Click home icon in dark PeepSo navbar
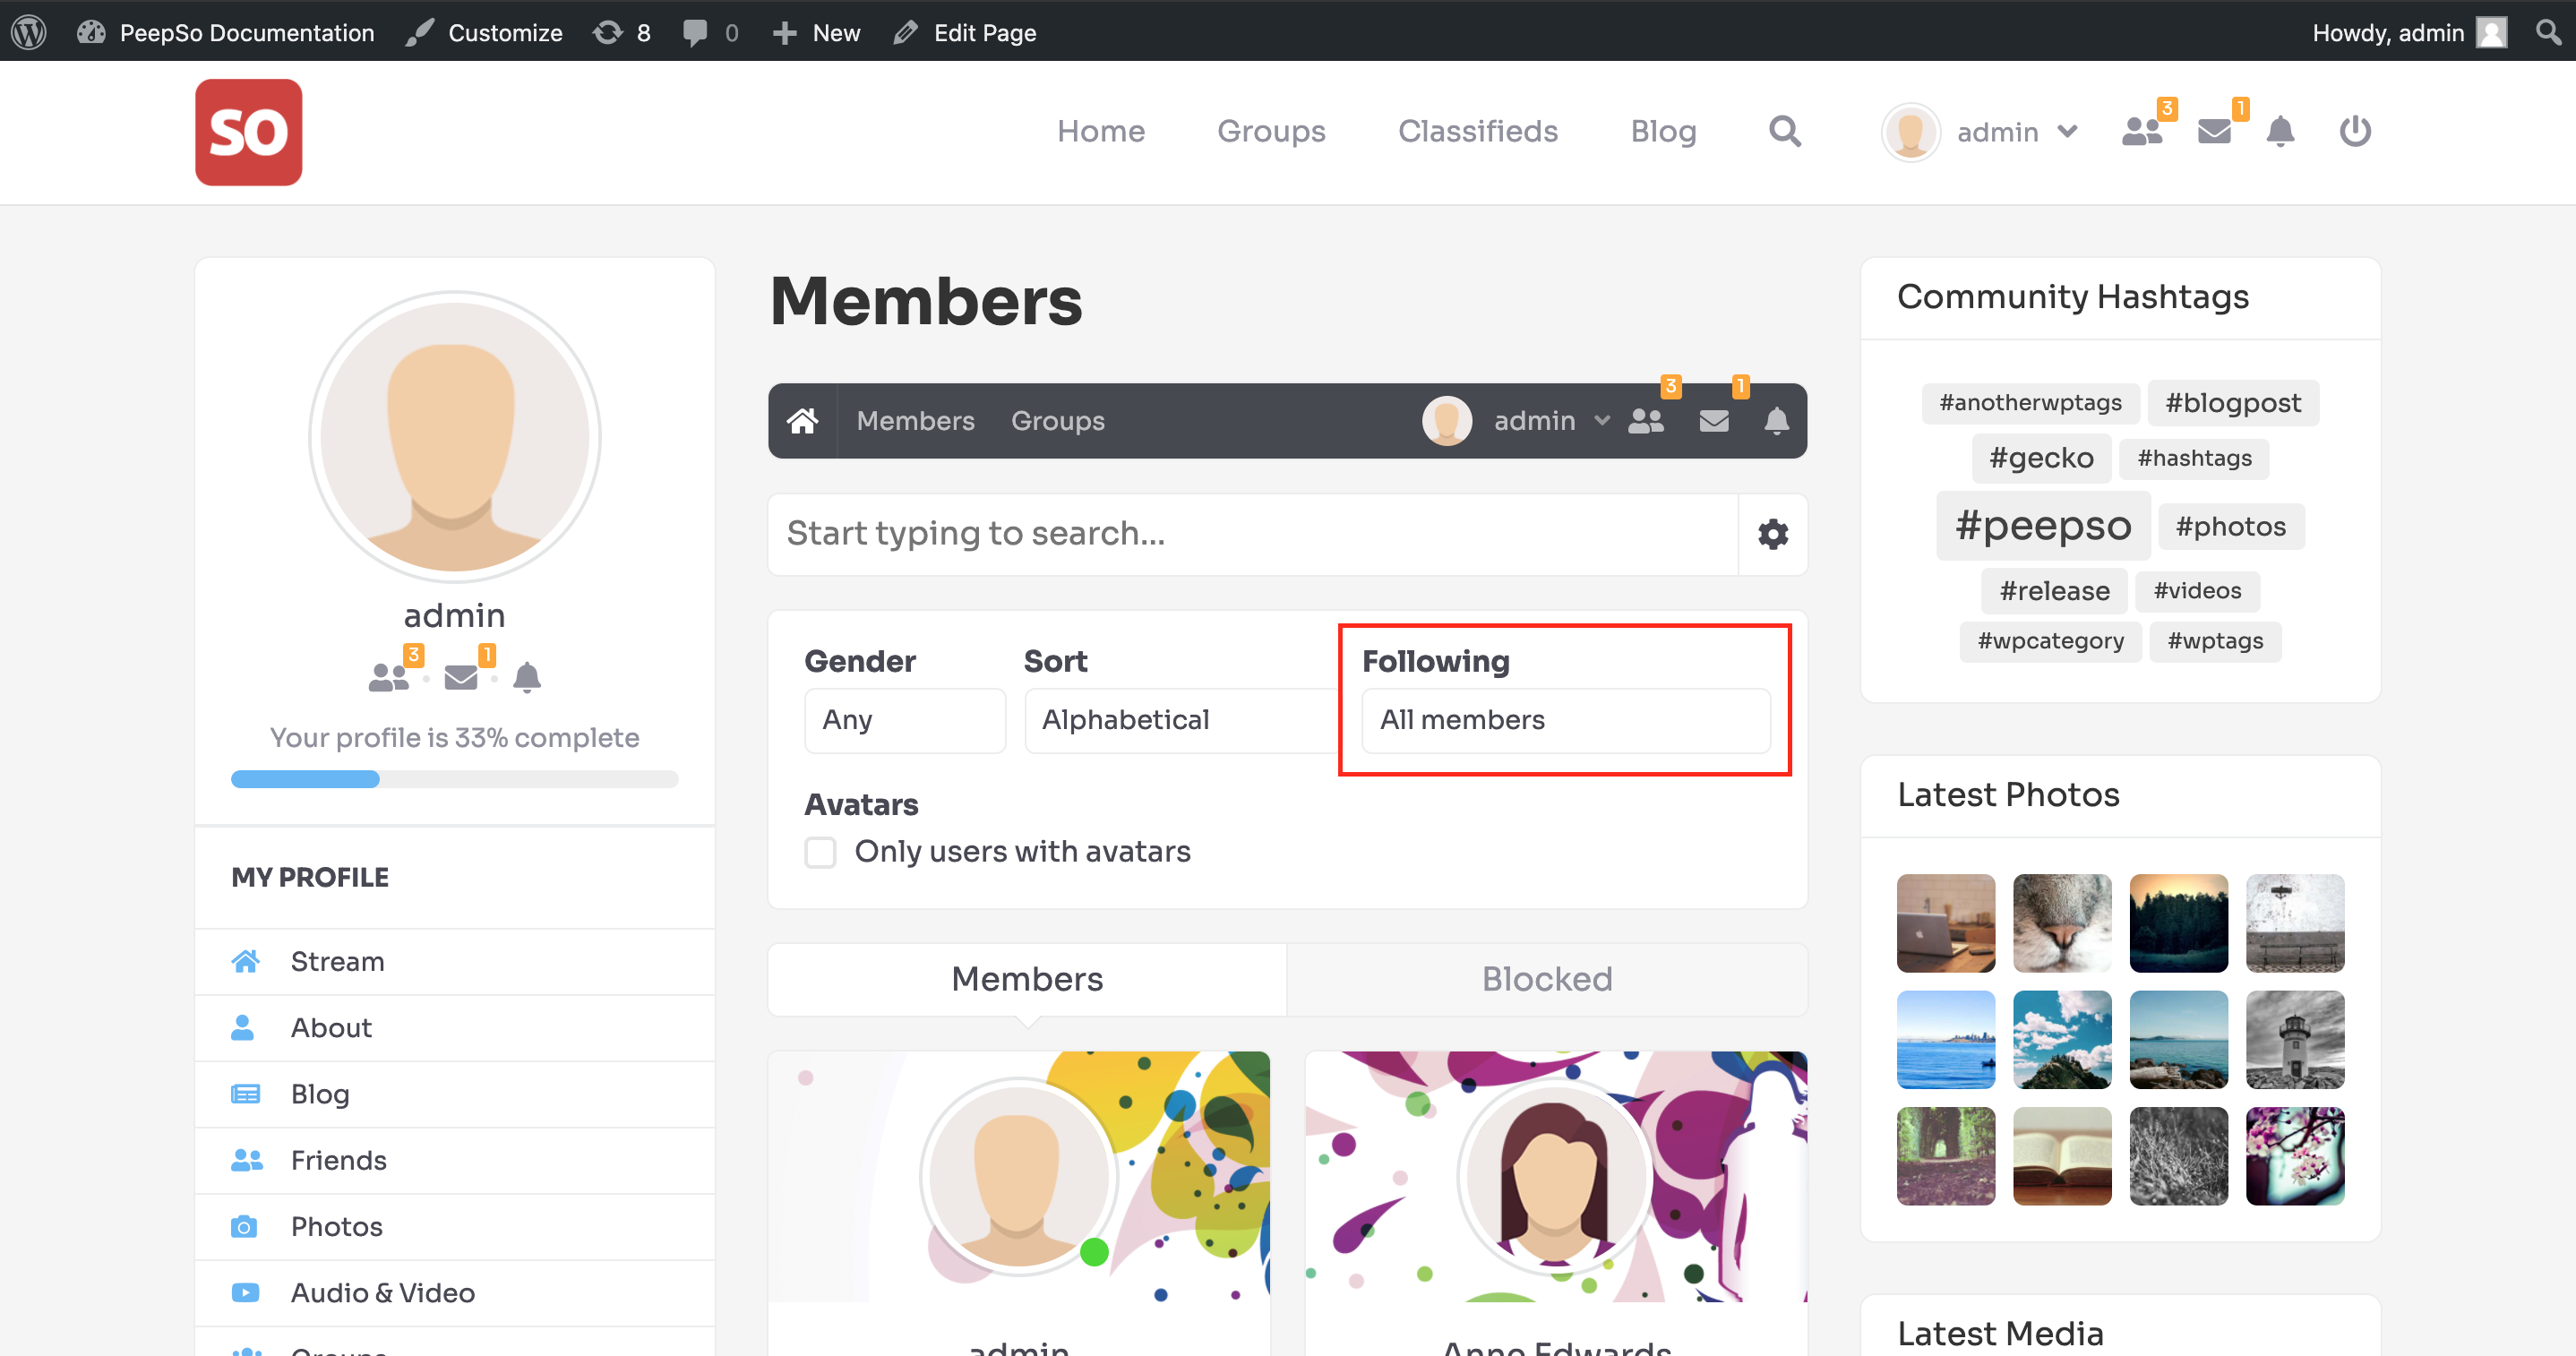The height and width of the screenshot is (1356, 2576). [x=802, y=421]
